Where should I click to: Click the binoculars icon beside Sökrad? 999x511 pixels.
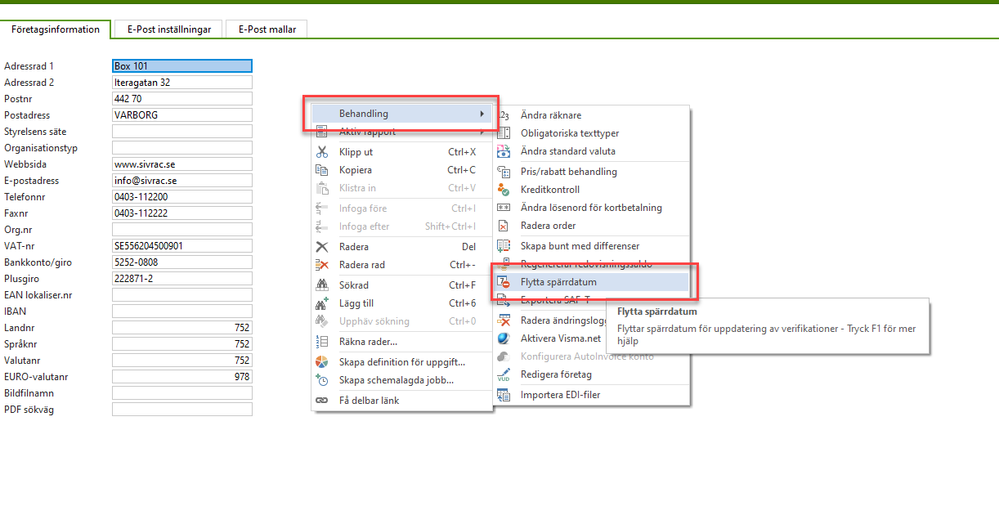coord(322,285)
